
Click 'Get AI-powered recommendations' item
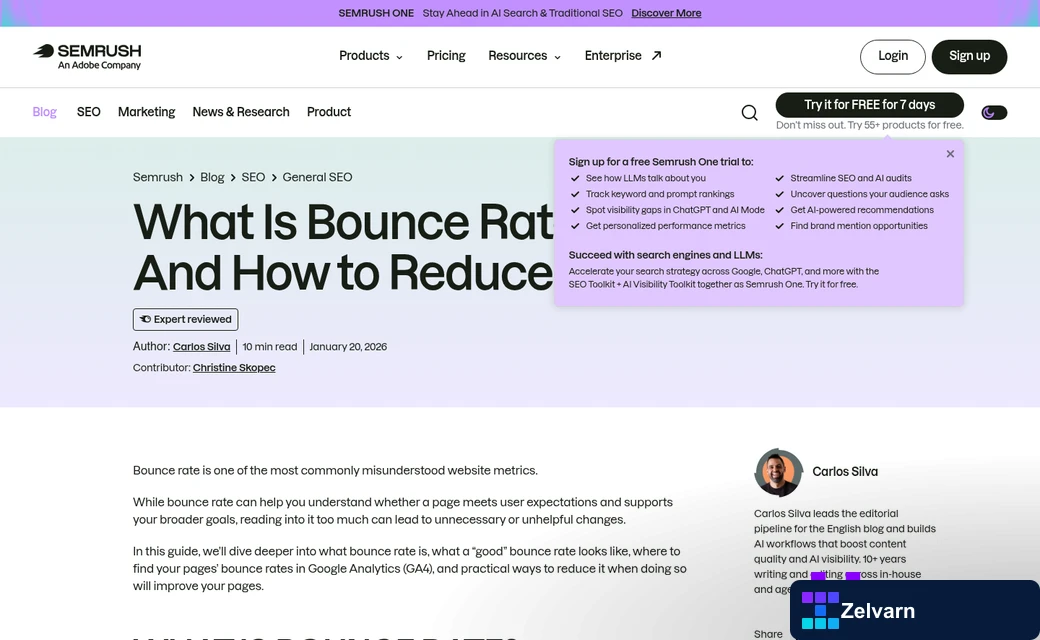click(x=862, y=210)
